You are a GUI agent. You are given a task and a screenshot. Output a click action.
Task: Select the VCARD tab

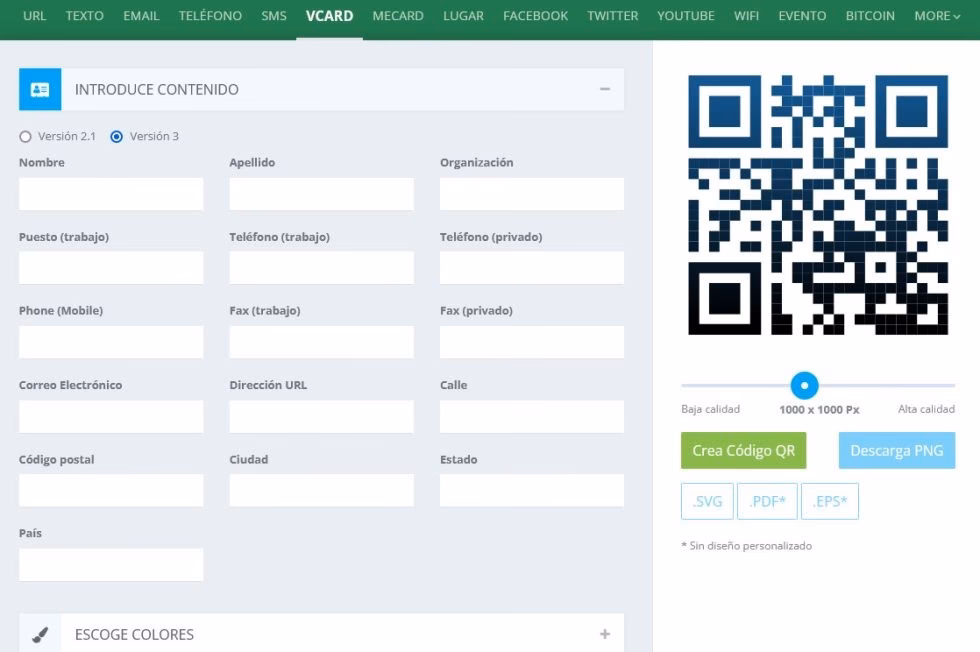click(329, 16)
